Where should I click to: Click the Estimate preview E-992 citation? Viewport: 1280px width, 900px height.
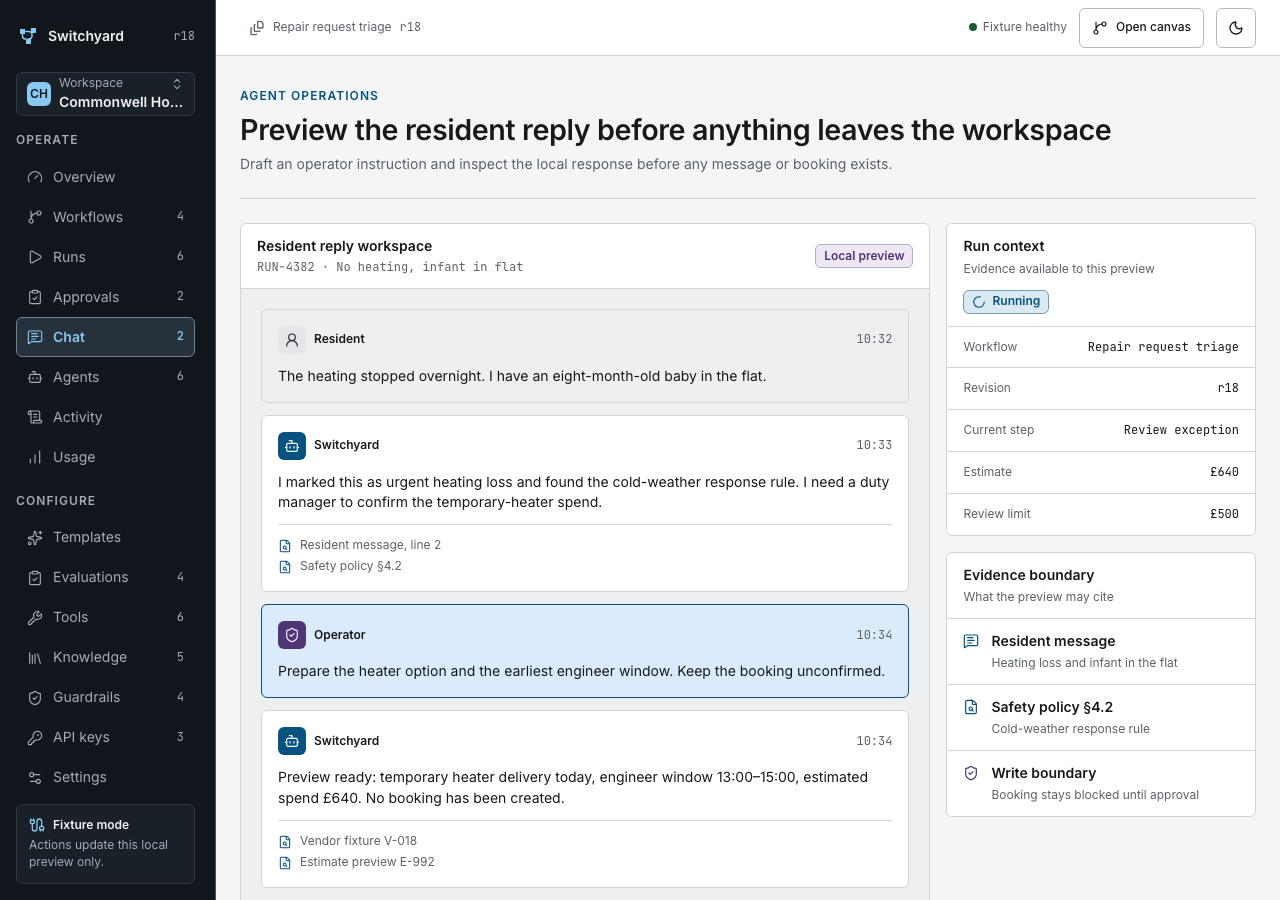(x=357, y=862)
